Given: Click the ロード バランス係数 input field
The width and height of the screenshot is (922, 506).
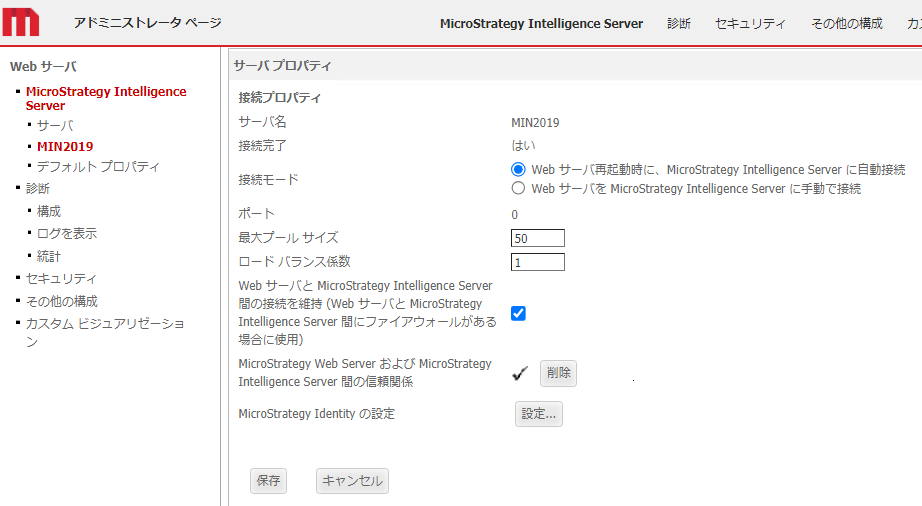Looking at the screenshot, I should (x=537, y=262).
